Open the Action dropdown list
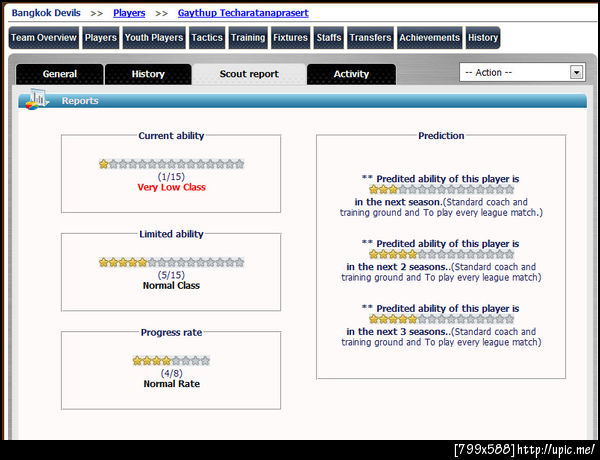Screen dimensions: 600x460 coord(522,72)
